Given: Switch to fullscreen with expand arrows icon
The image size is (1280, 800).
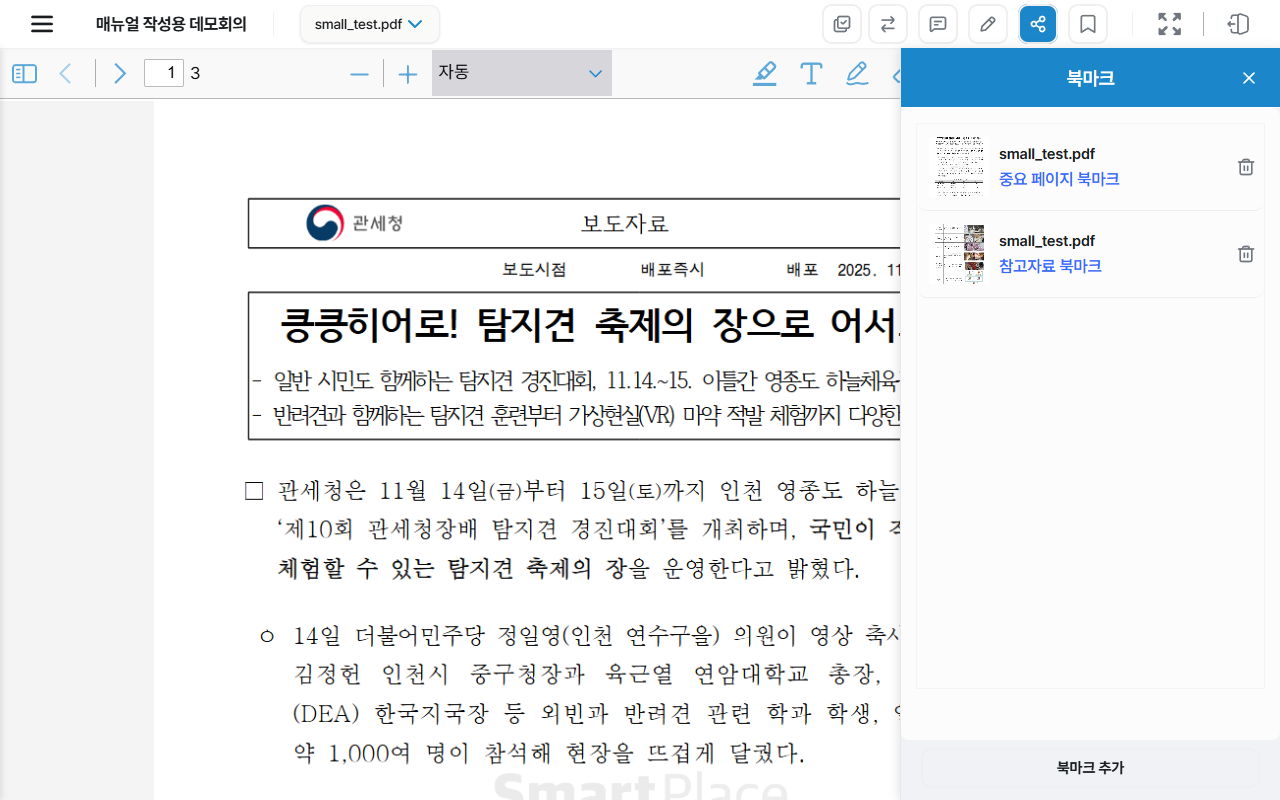Looking at the screenshot, I should (x=1169, y=24).
